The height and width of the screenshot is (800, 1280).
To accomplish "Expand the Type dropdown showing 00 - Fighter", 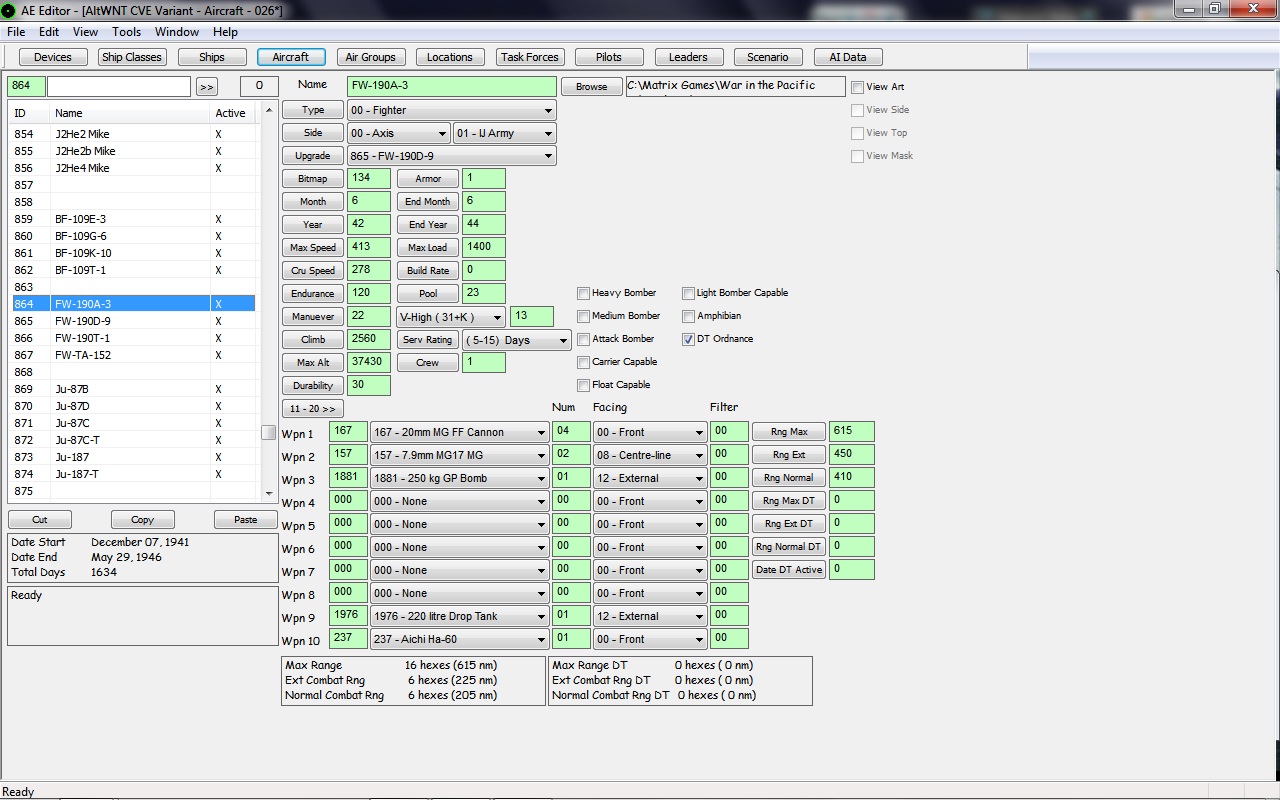I will [x=452, y=111].
